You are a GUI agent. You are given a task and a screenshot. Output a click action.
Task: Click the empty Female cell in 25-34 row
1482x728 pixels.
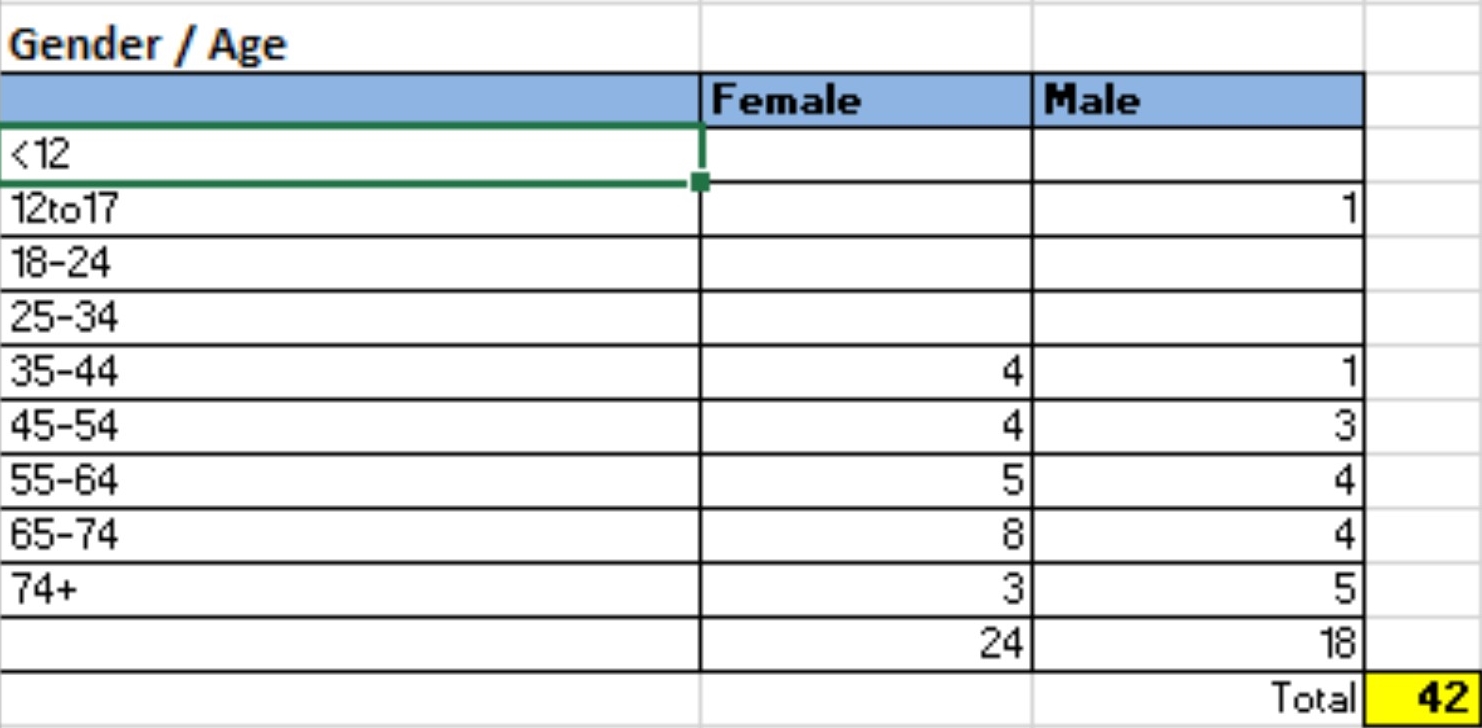[x=866, y=318]
